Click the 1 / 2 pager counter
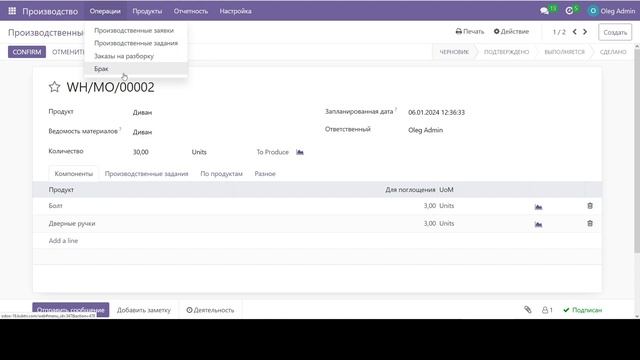 (559, 31)
